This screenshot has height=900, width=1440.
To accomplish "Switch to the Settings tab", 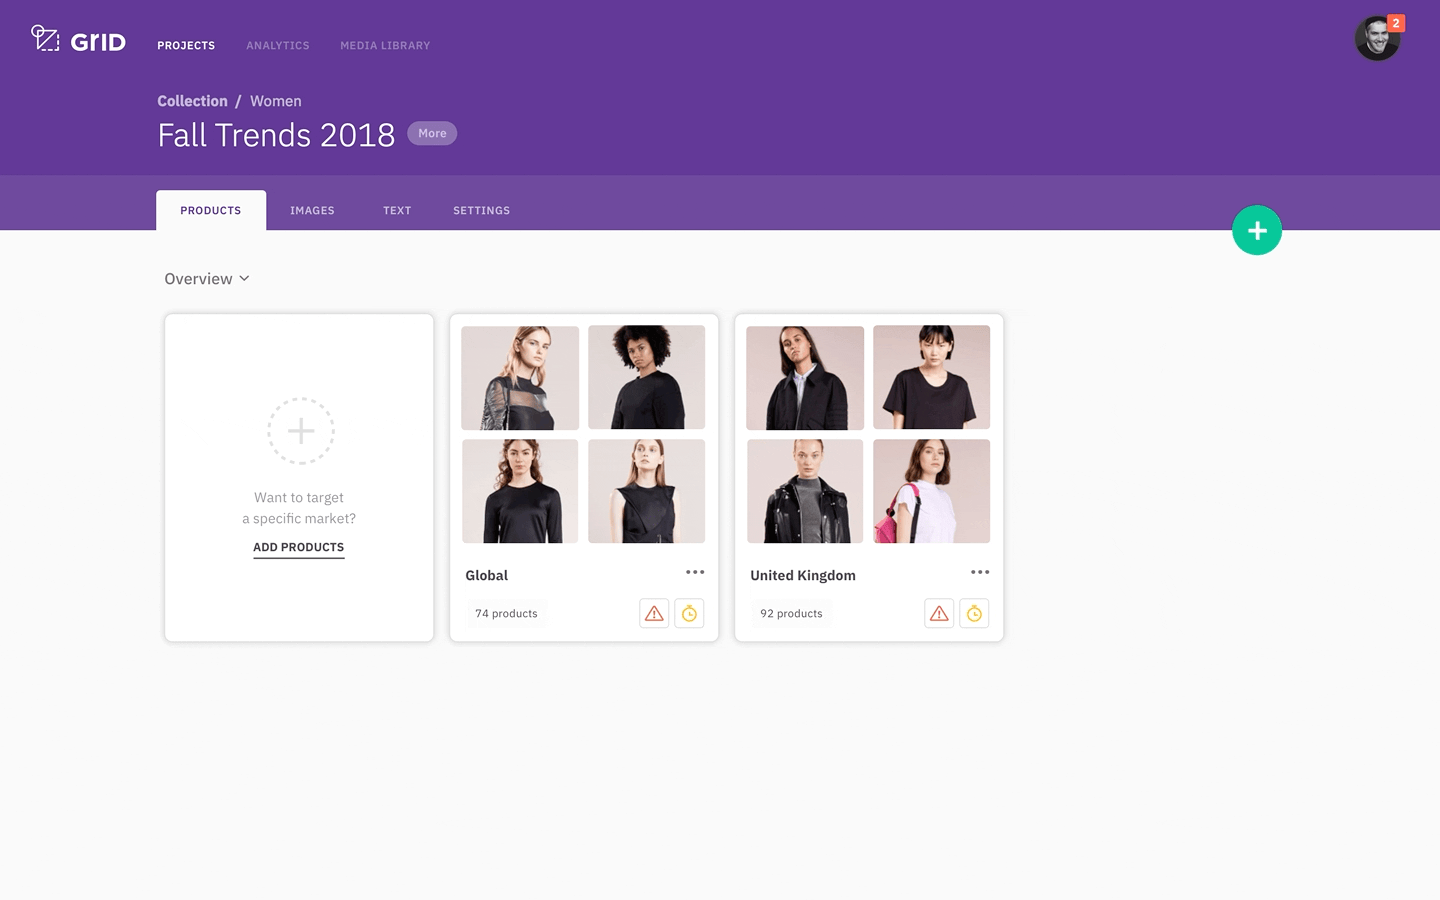I will click(481, 210).
